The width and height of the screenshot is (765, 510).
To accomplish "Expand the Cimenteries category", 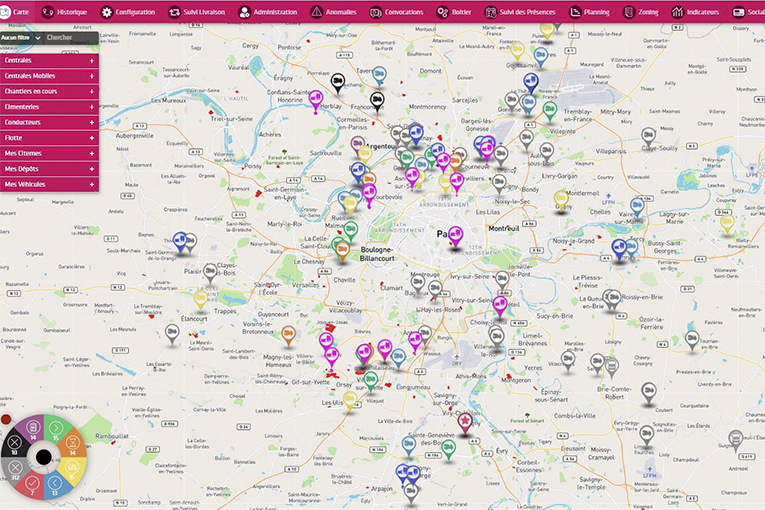I will [x=49, y=107].
